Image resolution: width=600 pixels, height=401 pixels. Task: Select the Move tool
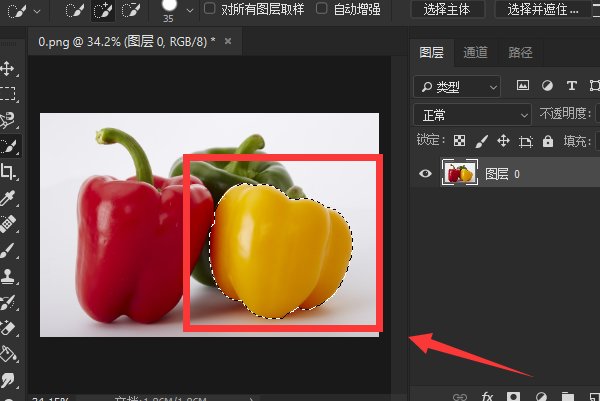[x=7, y=69]
